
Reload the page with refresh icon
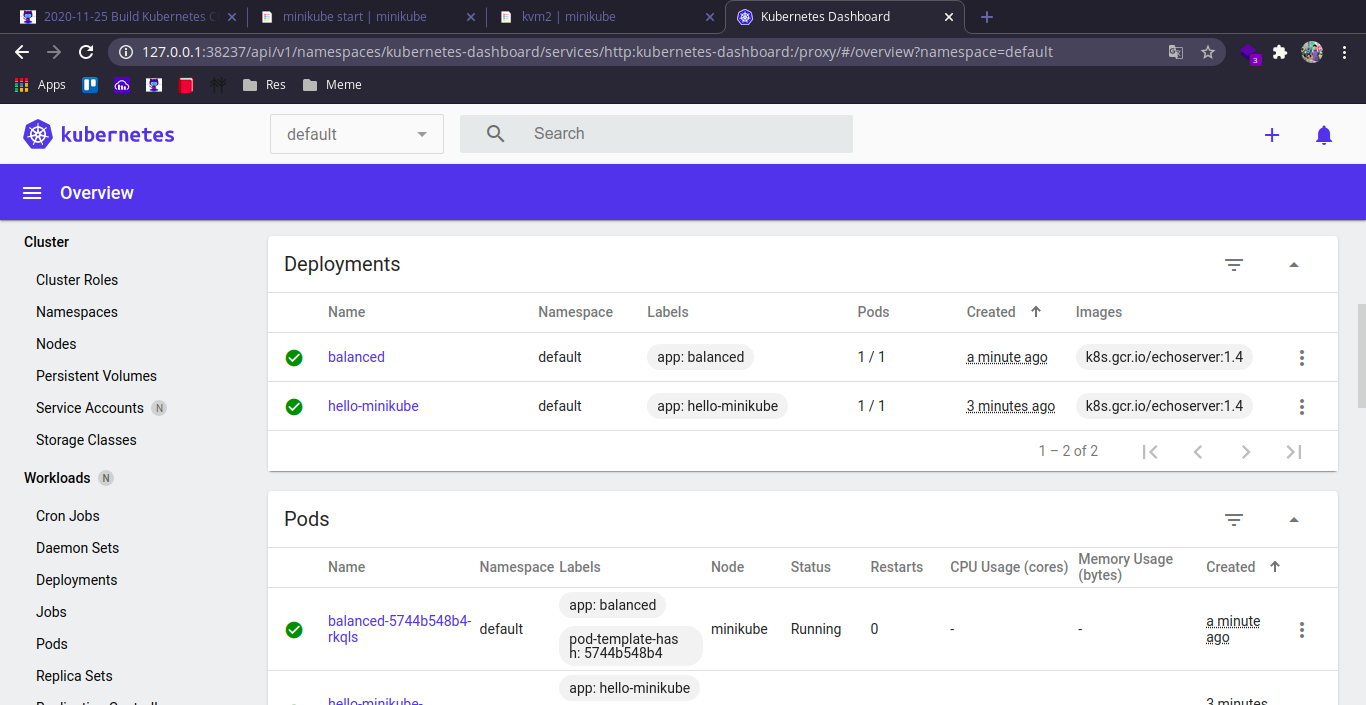(x=86, y=52)
